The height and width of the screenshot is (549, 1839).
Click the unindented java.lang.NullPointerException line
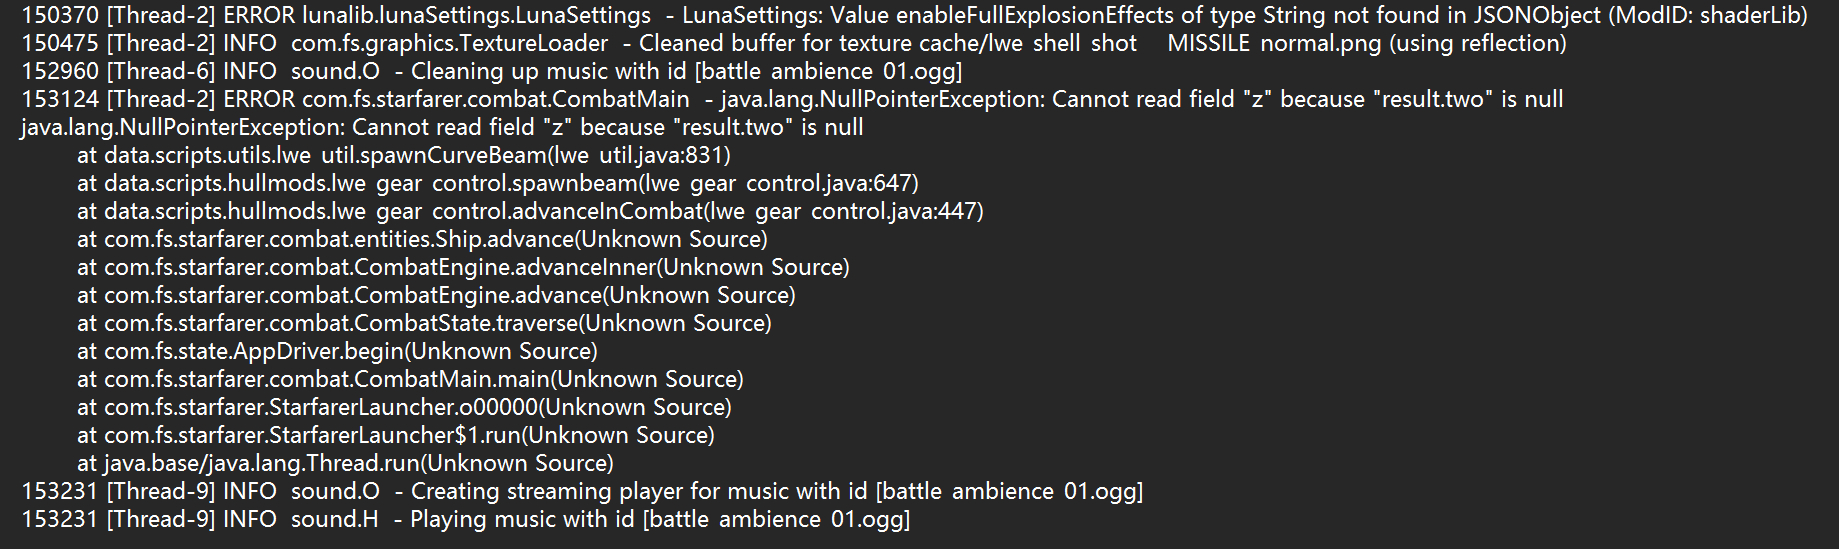(442, 128)
